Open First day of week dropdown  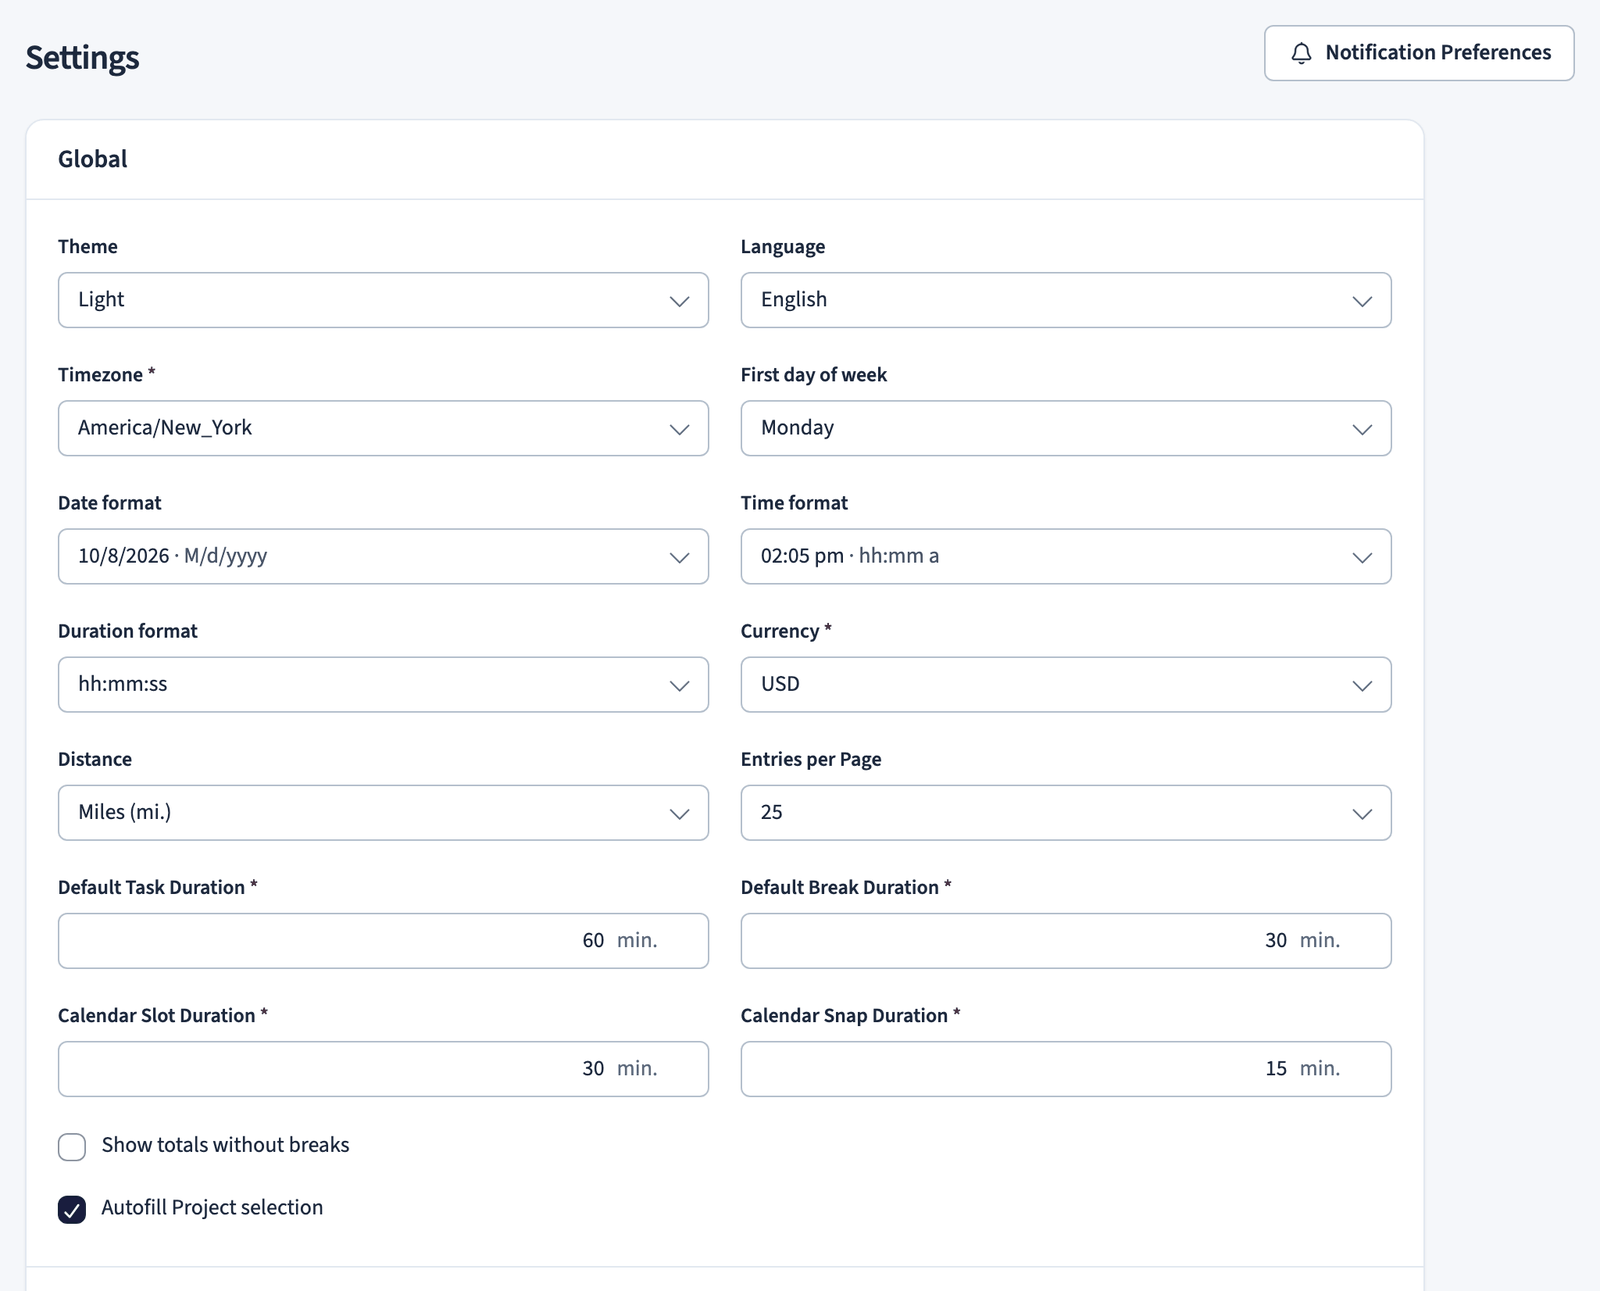[x=1066, y=428]
